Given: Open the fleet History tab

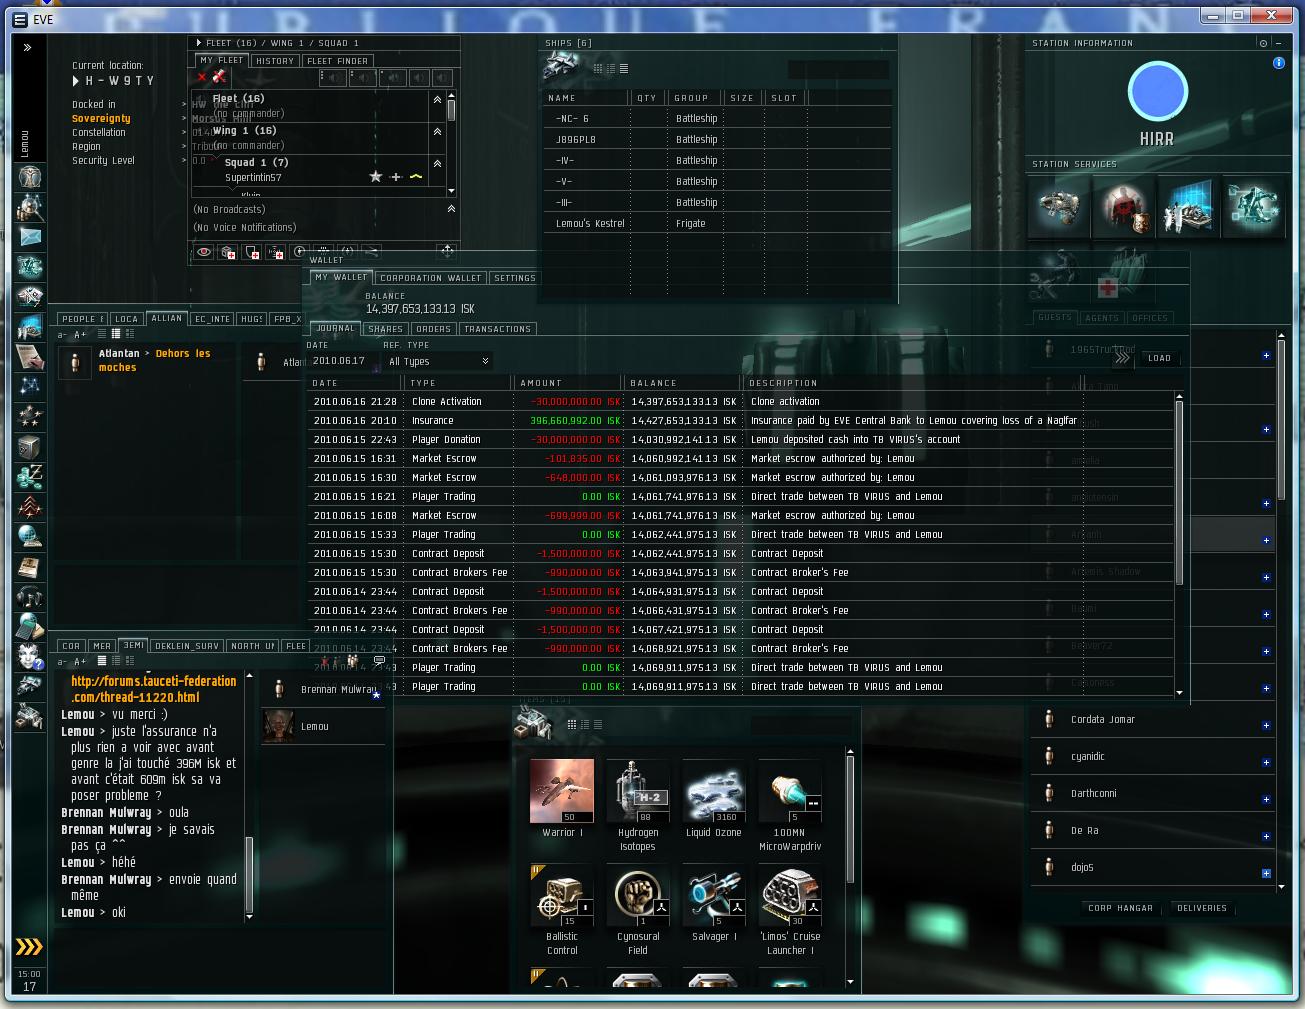Looking at the screenshot, I should 275,61.
